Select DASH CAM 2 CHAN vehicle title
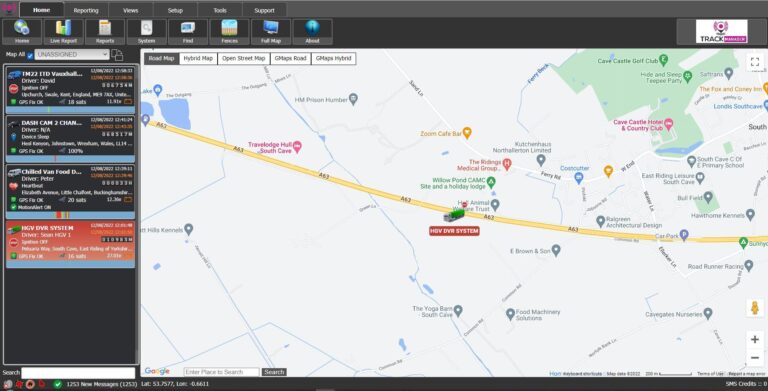Viewport: 768px width, 391px height. coord(52,122)
